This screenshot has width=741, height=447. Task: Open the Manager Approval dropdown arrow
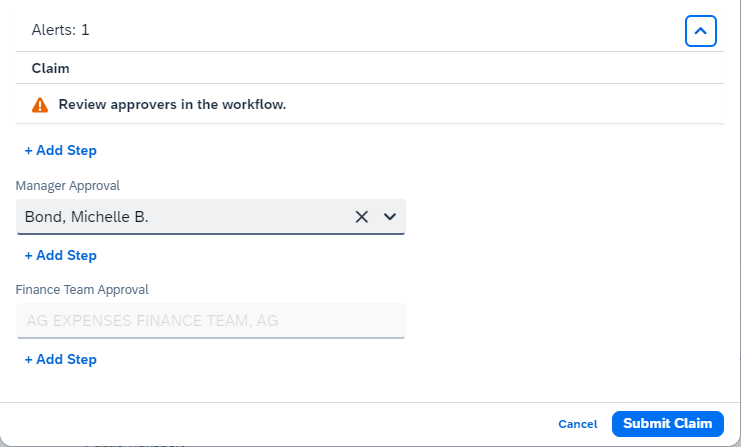click(390, 217)
